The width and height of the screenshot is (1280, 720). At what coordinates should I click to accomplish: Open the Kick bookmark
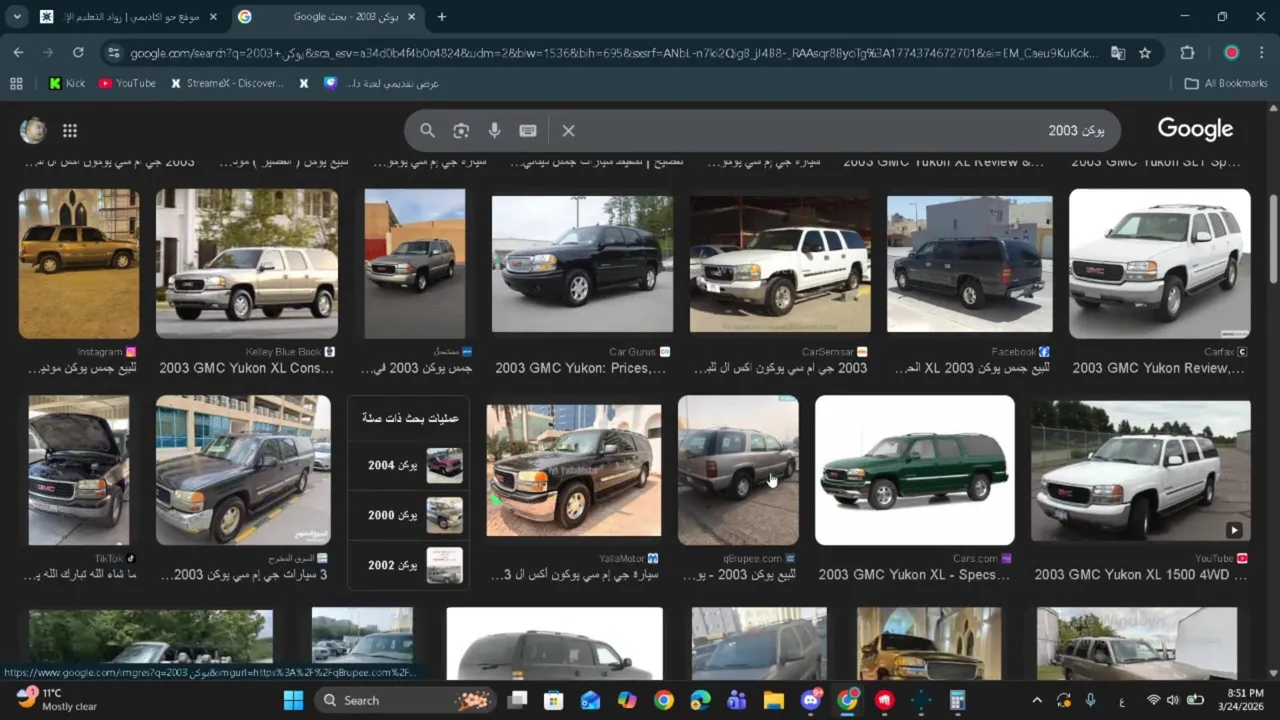coord(67,84)
